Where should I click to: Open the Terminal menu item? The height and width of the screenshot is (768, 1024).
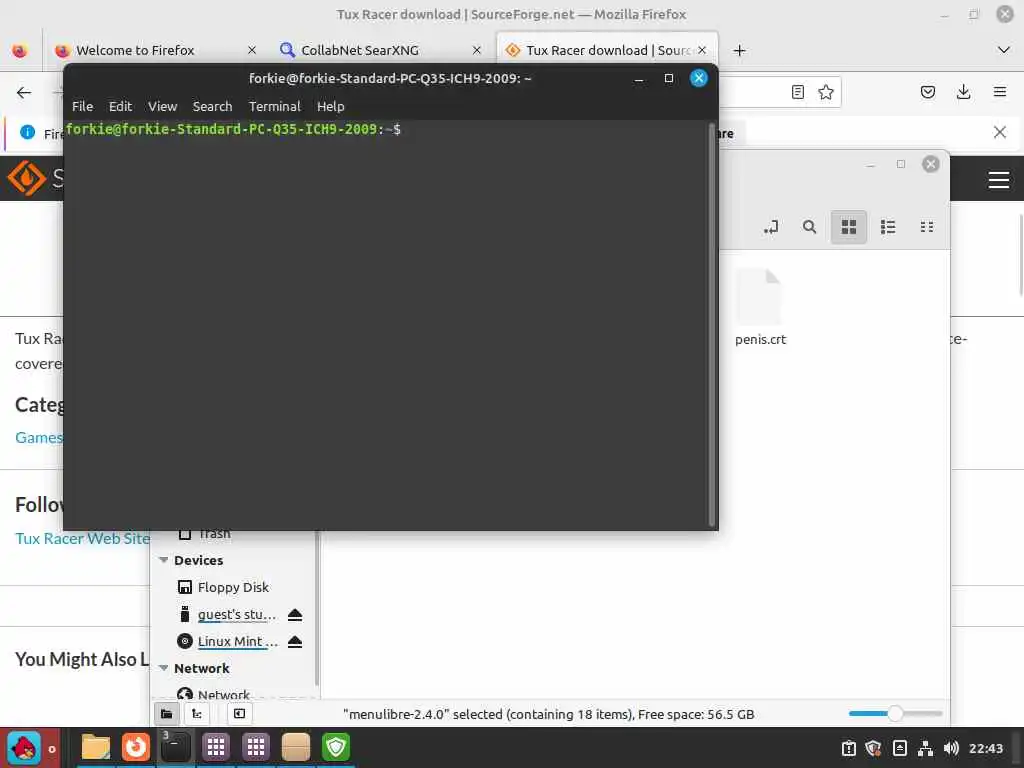tap(274, 106)
